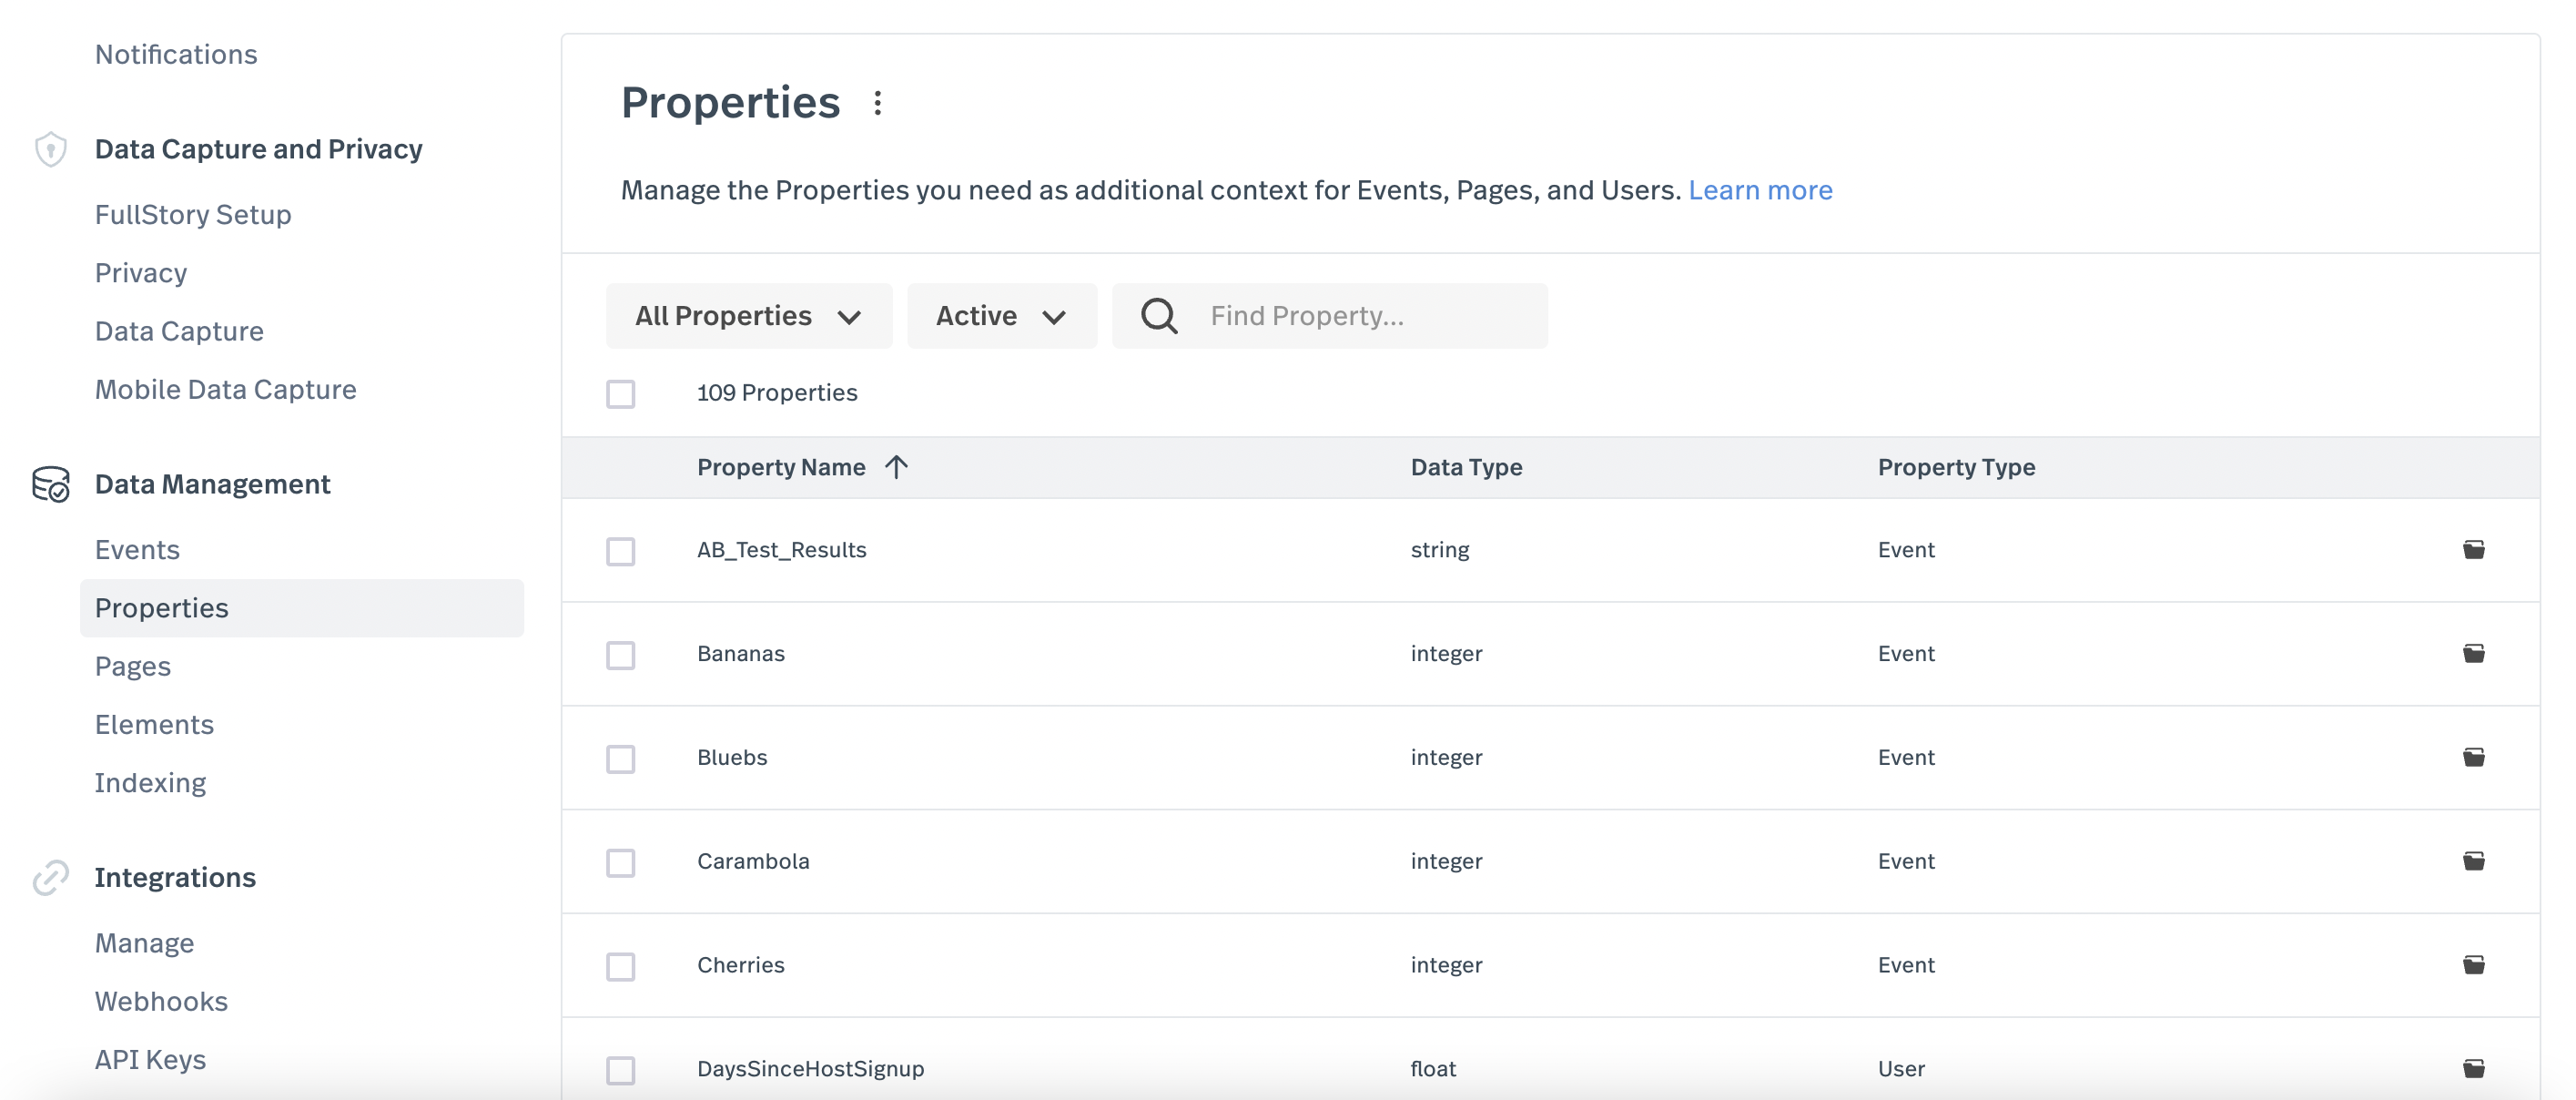The width and height of the screenshot is (2576, 1100).
Task: Click the Property Type column header
Action: (x=1956, y=467)
